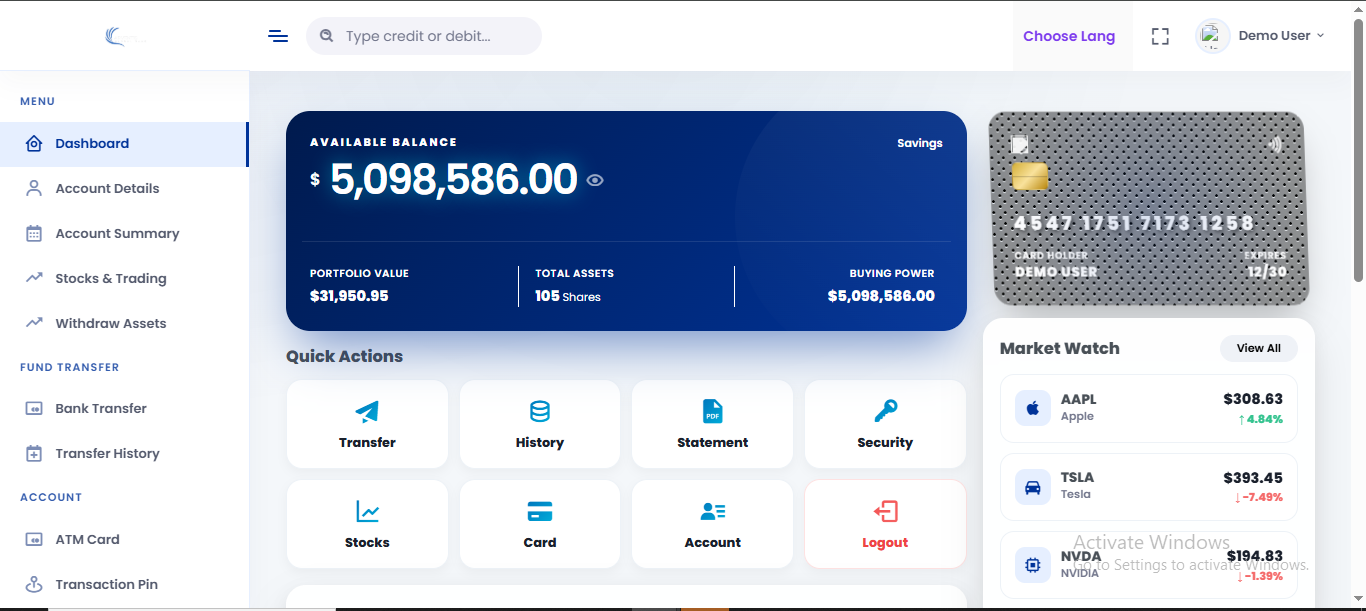
Task: Click the search magnifier icon
Action: click(x=326, y=36)
